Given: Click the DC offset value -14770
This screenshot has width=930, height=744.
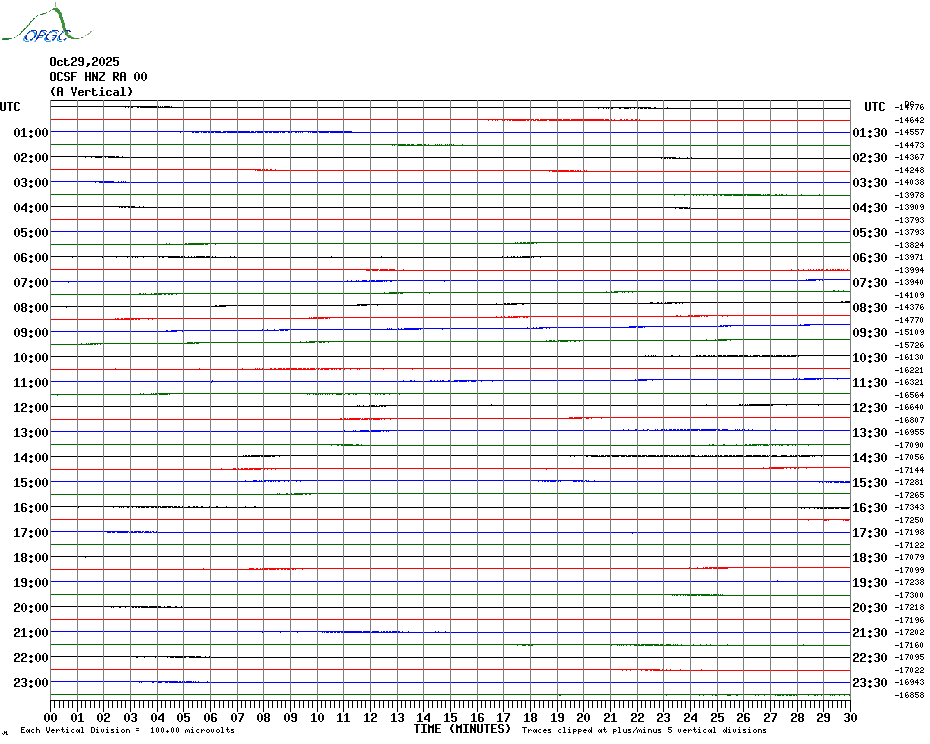Looking at the screenshot, I should click(909, 320).
